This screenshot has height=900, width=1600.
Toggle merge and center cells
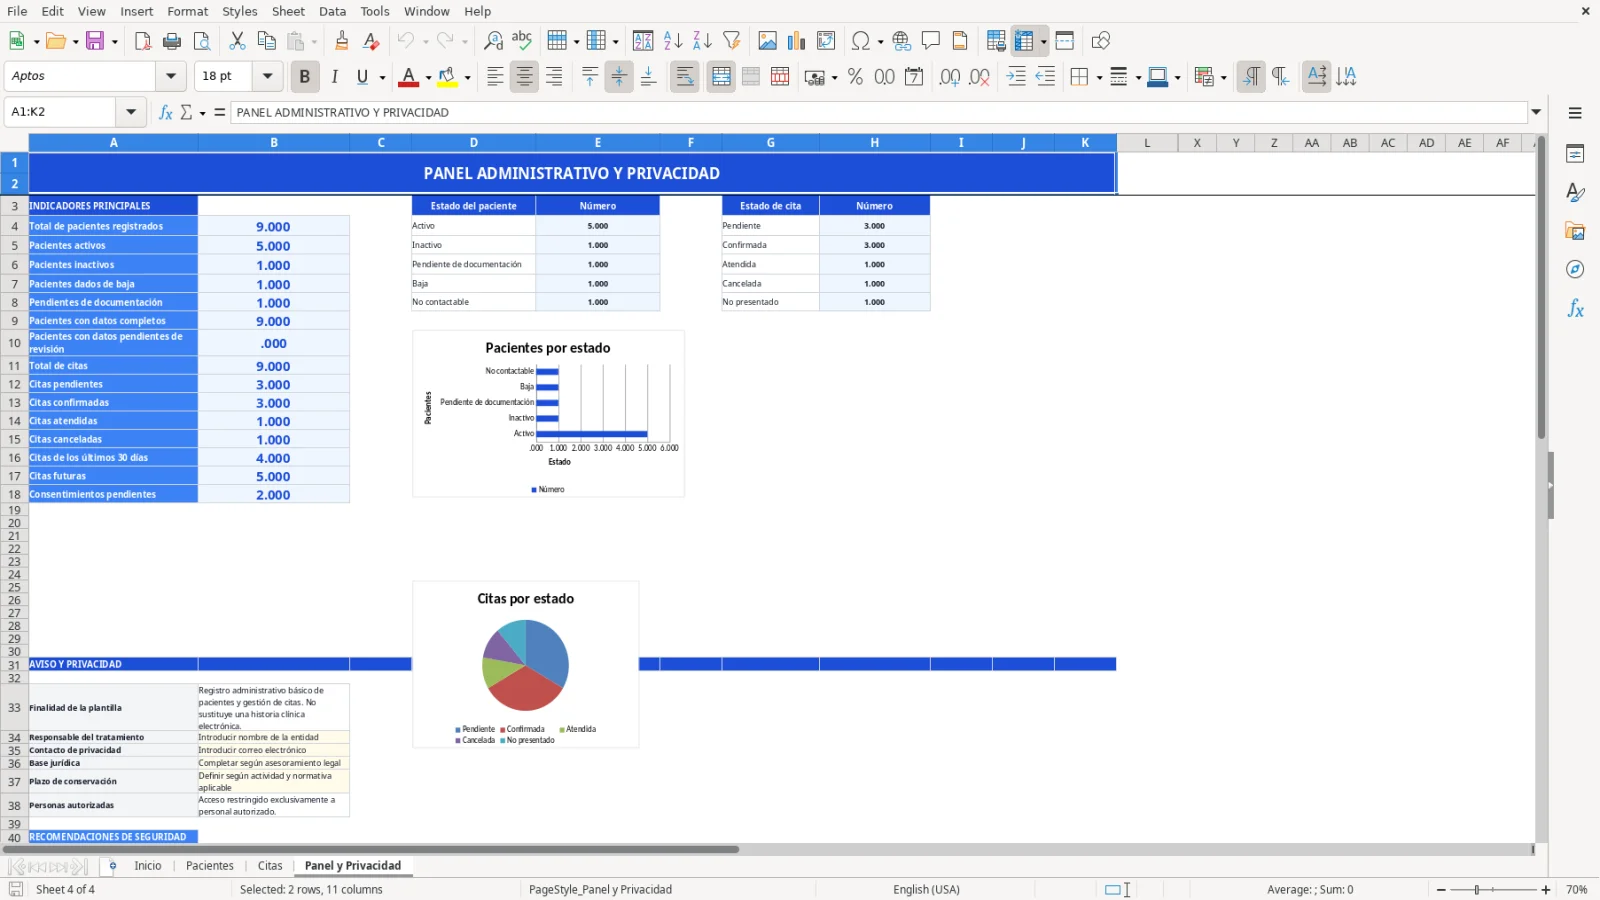click(721, 77)
